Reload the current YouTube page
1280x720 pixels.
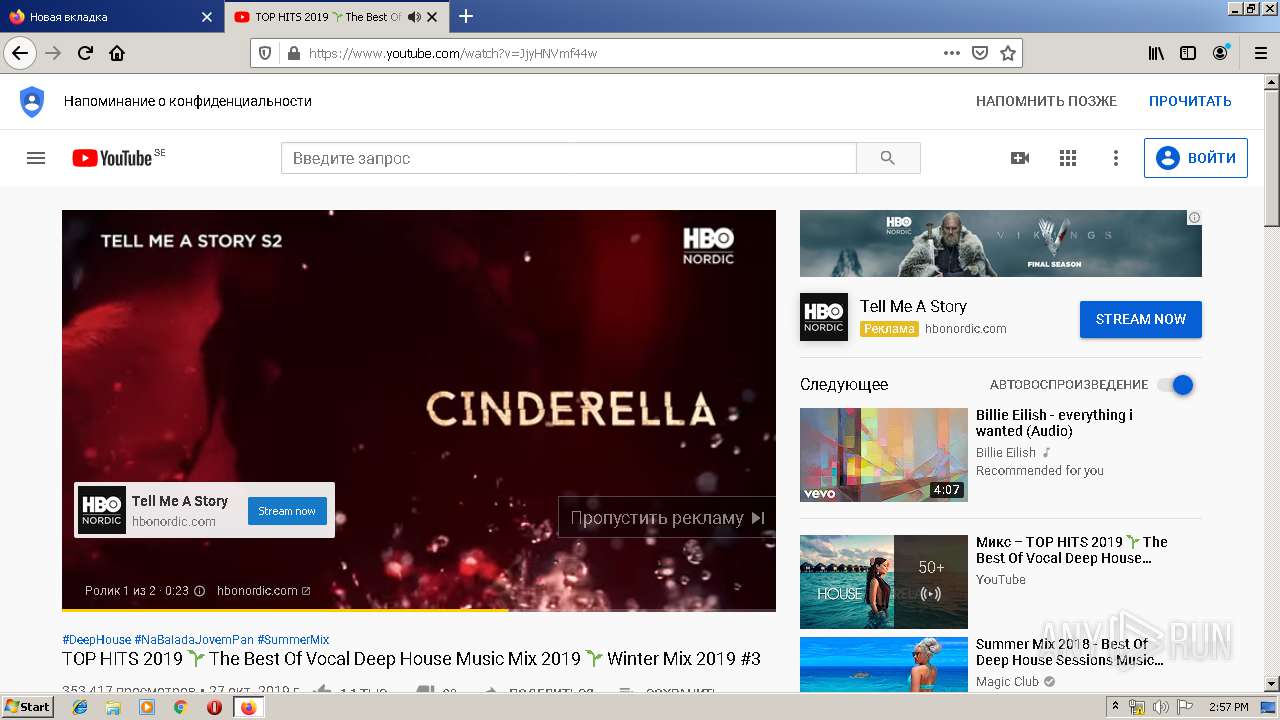point(85,53)
